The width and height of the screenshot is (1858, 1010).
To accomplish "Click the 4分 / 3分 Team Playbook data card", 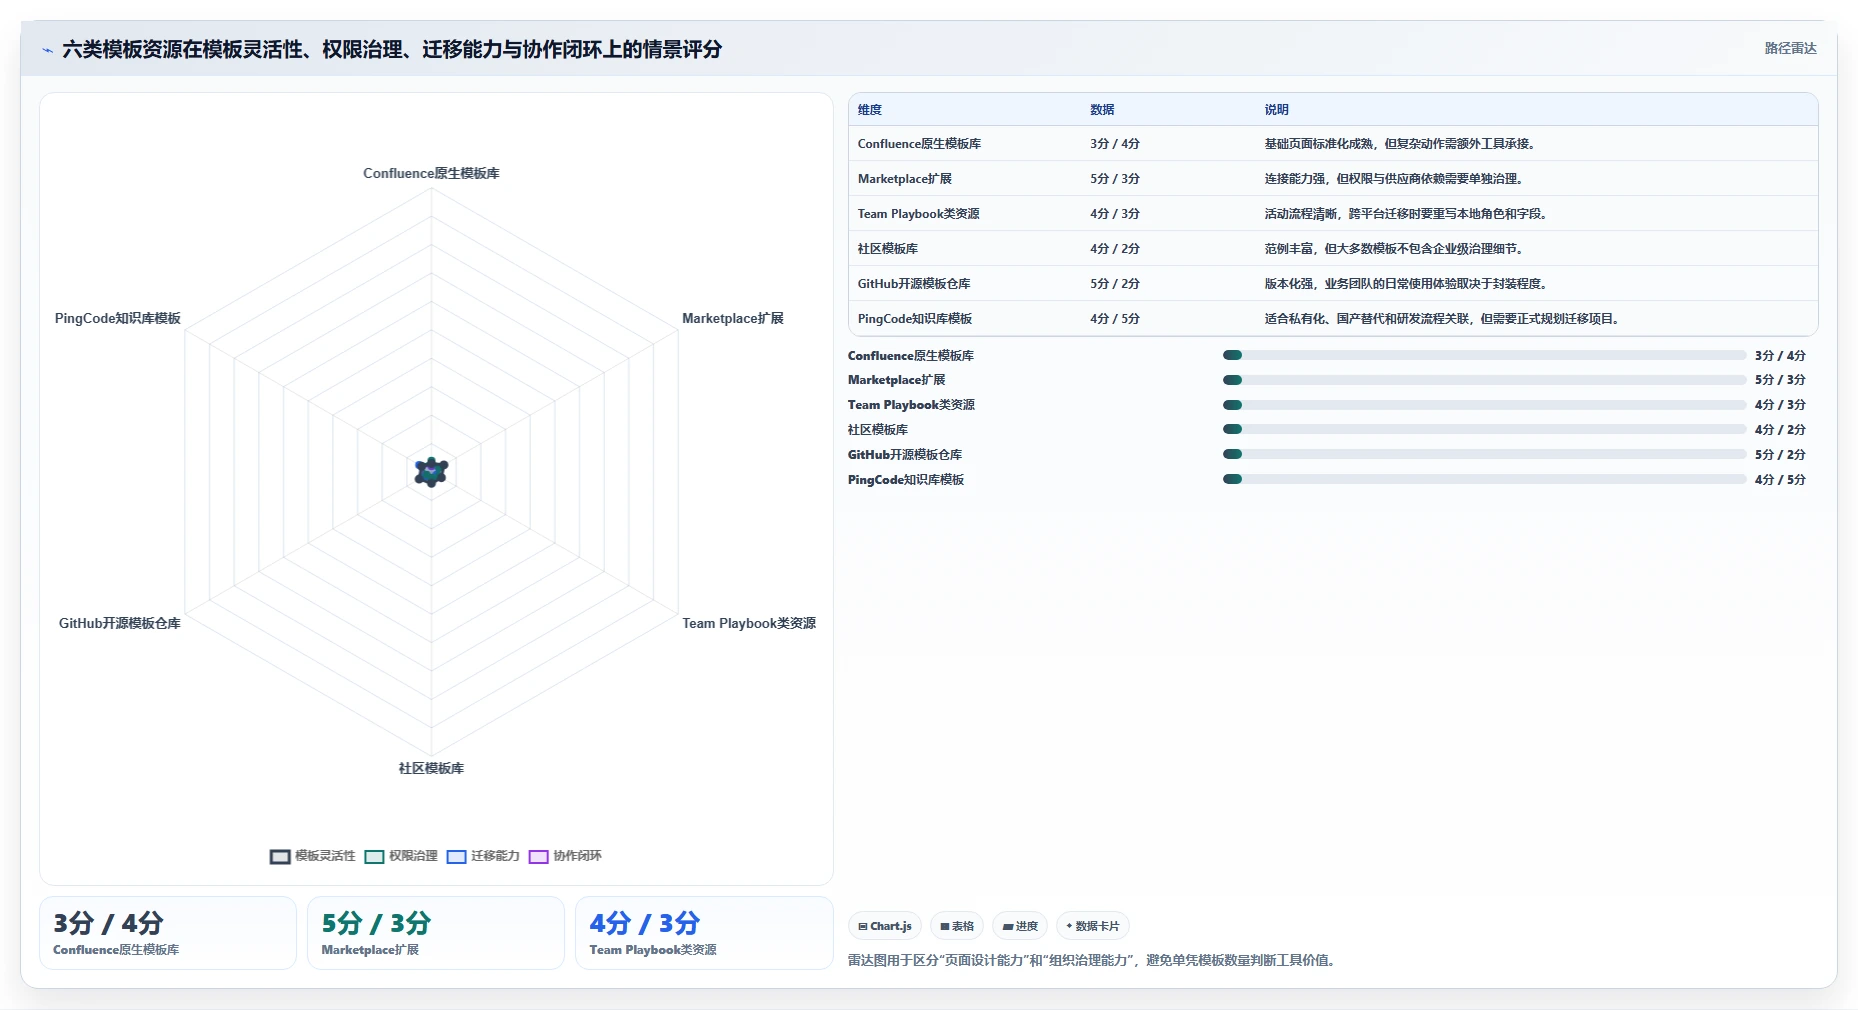I will point(704,933).
